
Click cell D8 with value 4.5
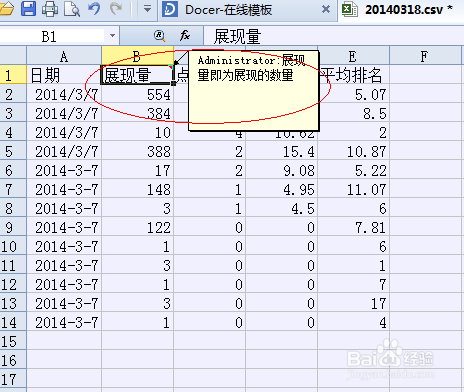[x=282, y=207]
